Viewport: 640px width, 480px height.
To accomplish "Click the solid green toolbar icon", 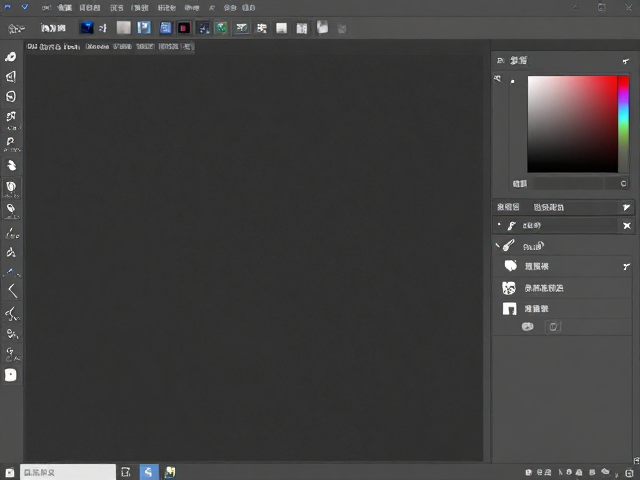I will point(221,28).
